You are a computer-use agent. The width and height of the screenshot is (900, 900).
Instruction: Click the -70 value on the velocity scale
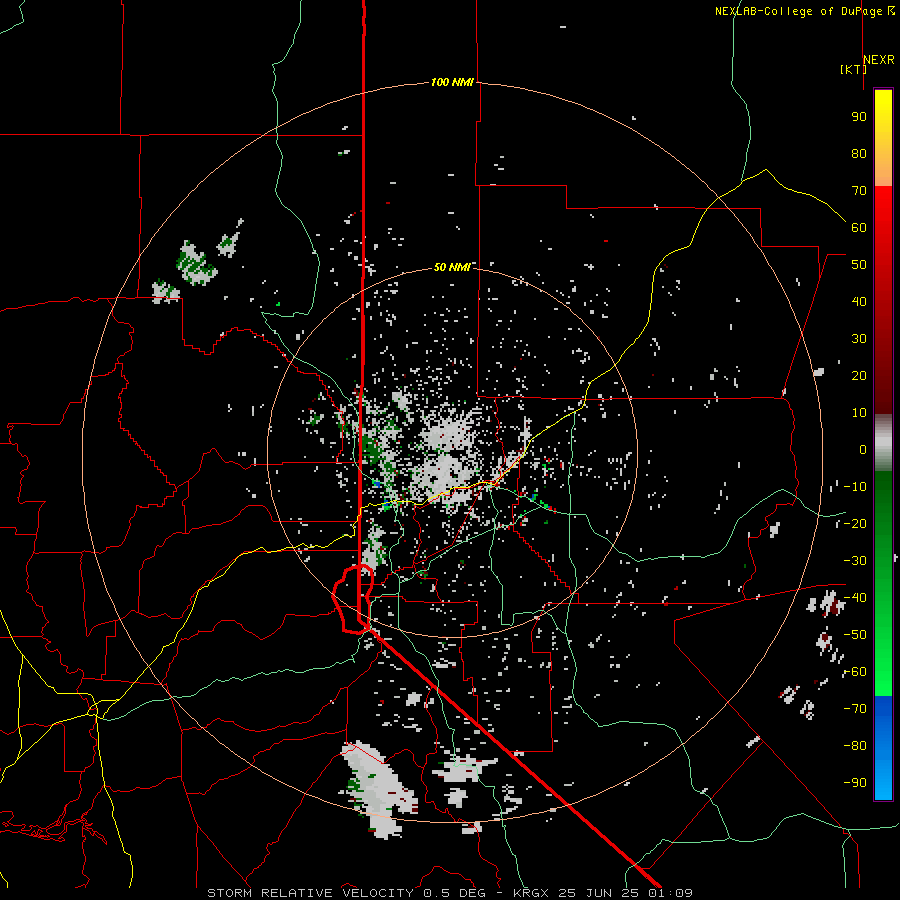coord(855,709)
